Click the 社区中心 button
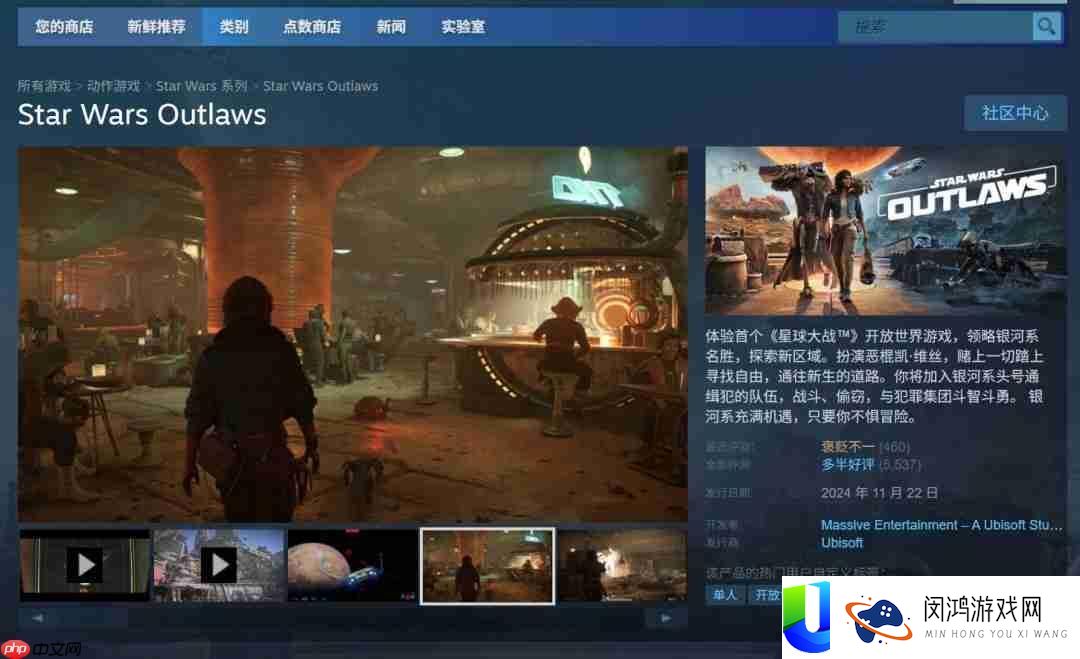1080x659 pixels. click(1015, 113)
